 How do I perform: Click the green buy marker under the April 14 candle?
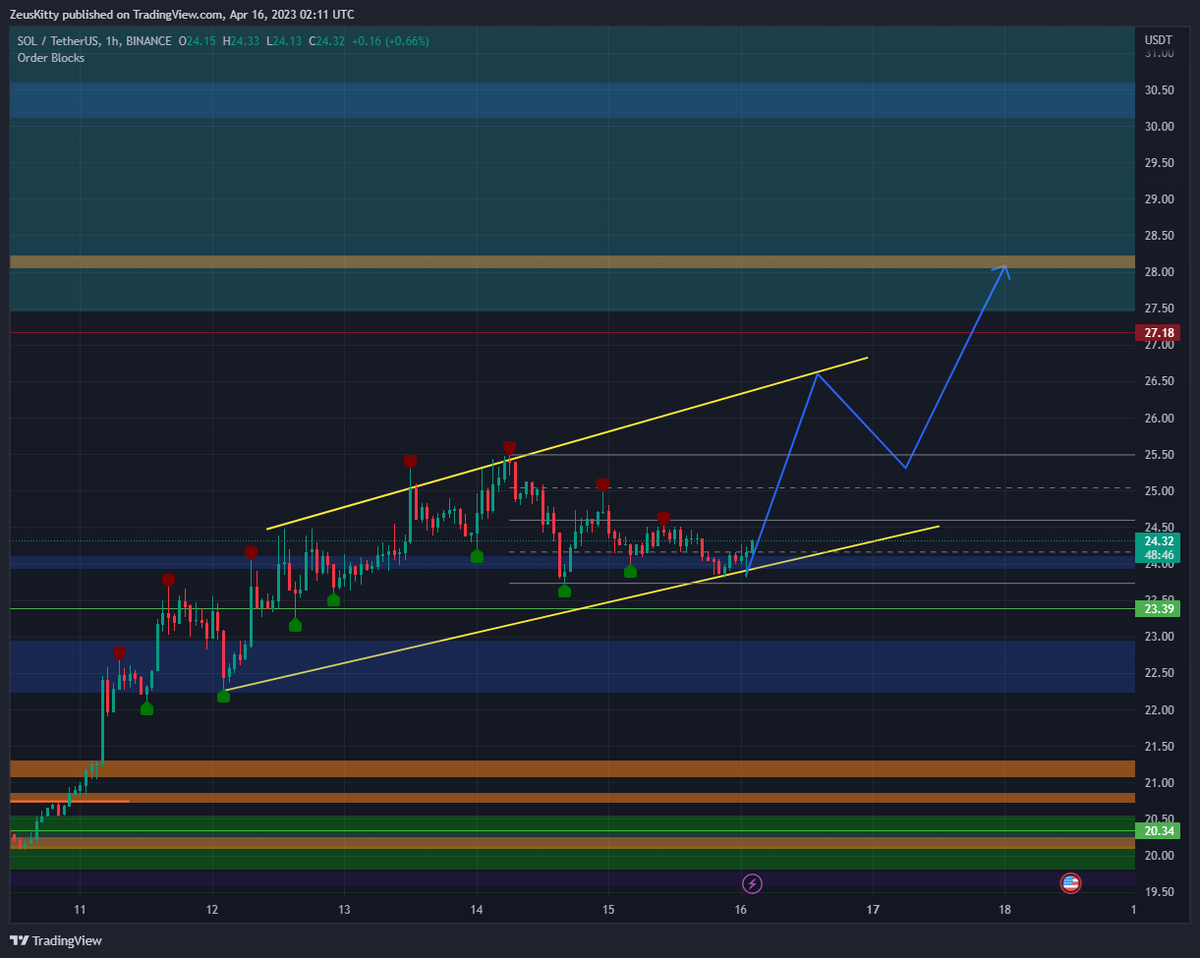(477, 557)
